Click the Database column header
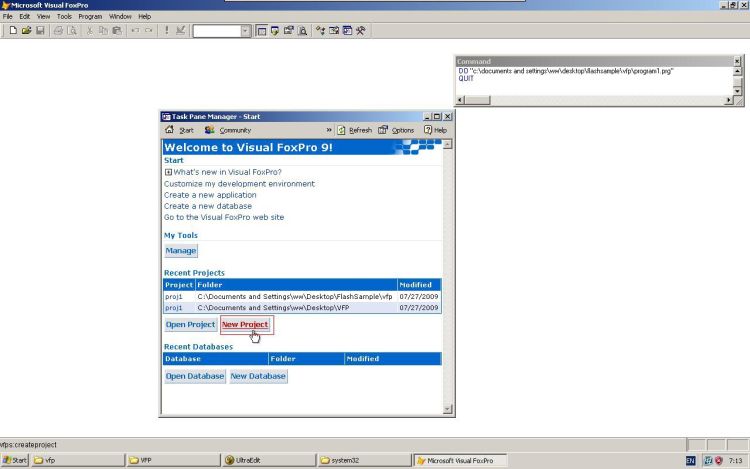 [x=215, y=359]
